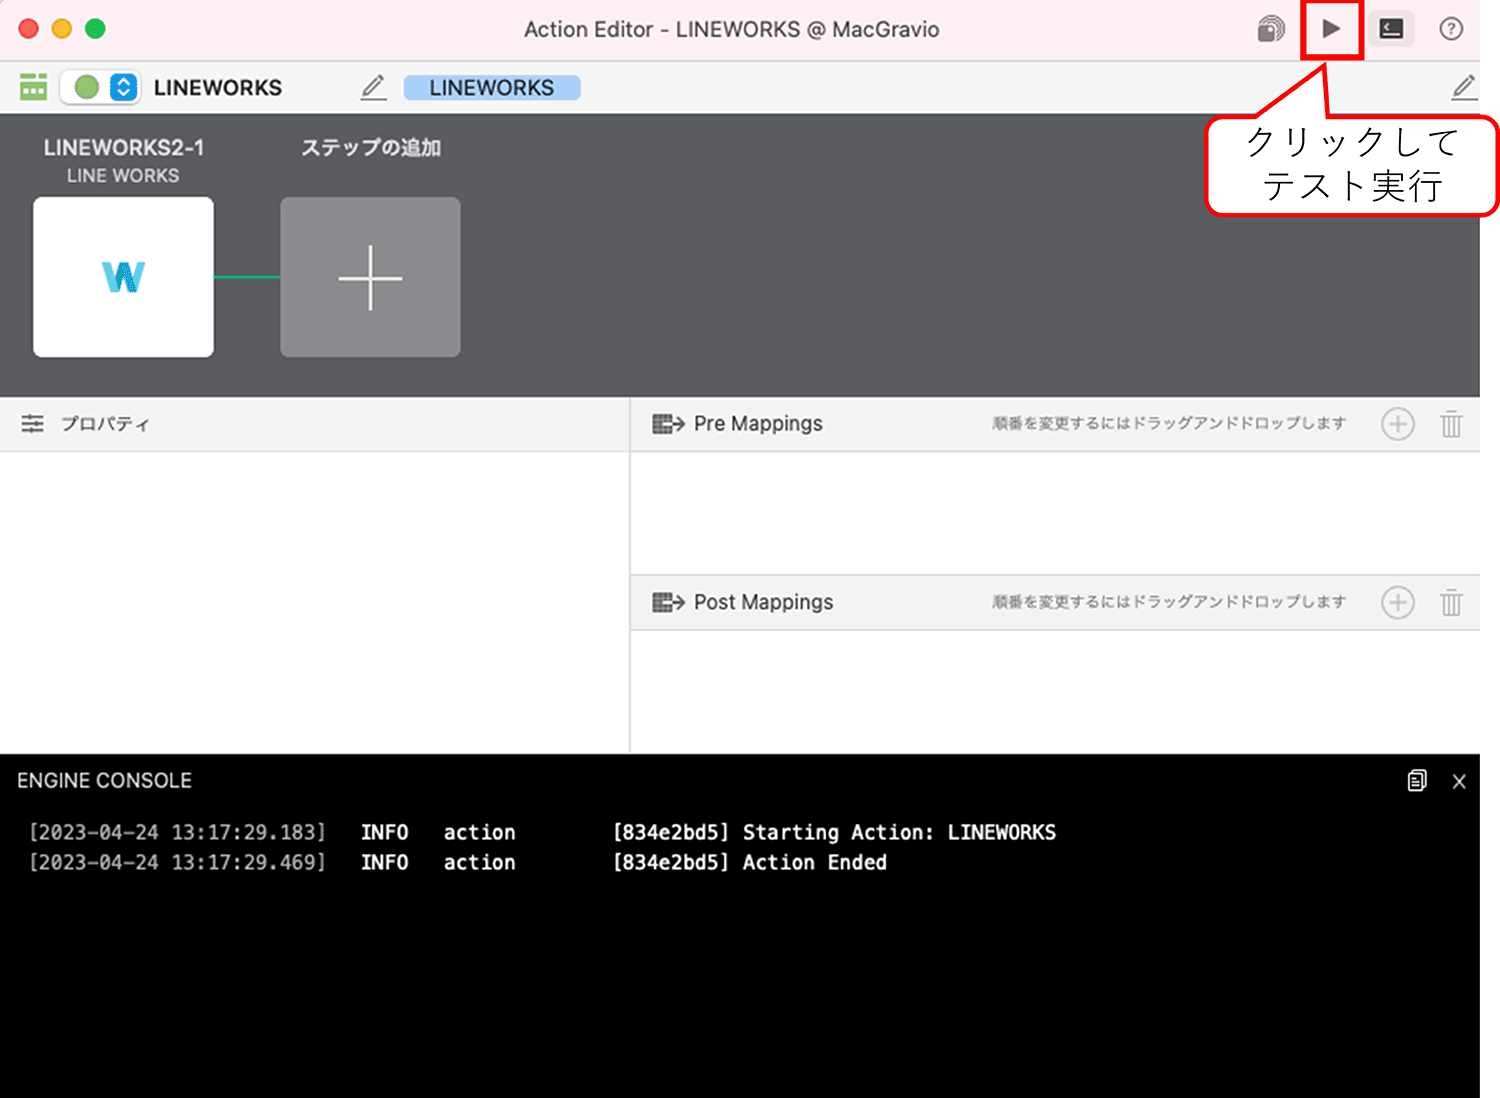Open the help question mark icon
Image resolution: width=1500 pixels, height=1098 pixels.
coord(1451,29)
